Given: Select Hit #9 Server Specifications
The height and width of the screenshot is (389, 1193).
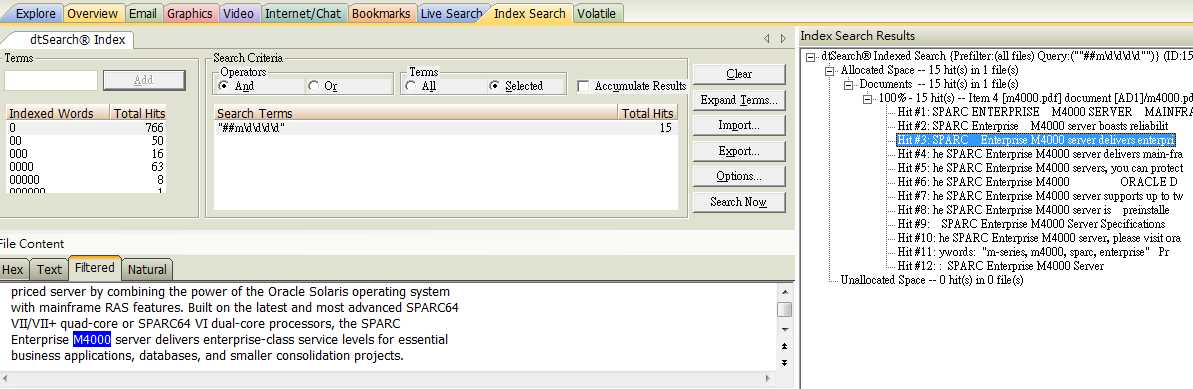Looking at the screenshot, I should click(x=1031, y=224).
